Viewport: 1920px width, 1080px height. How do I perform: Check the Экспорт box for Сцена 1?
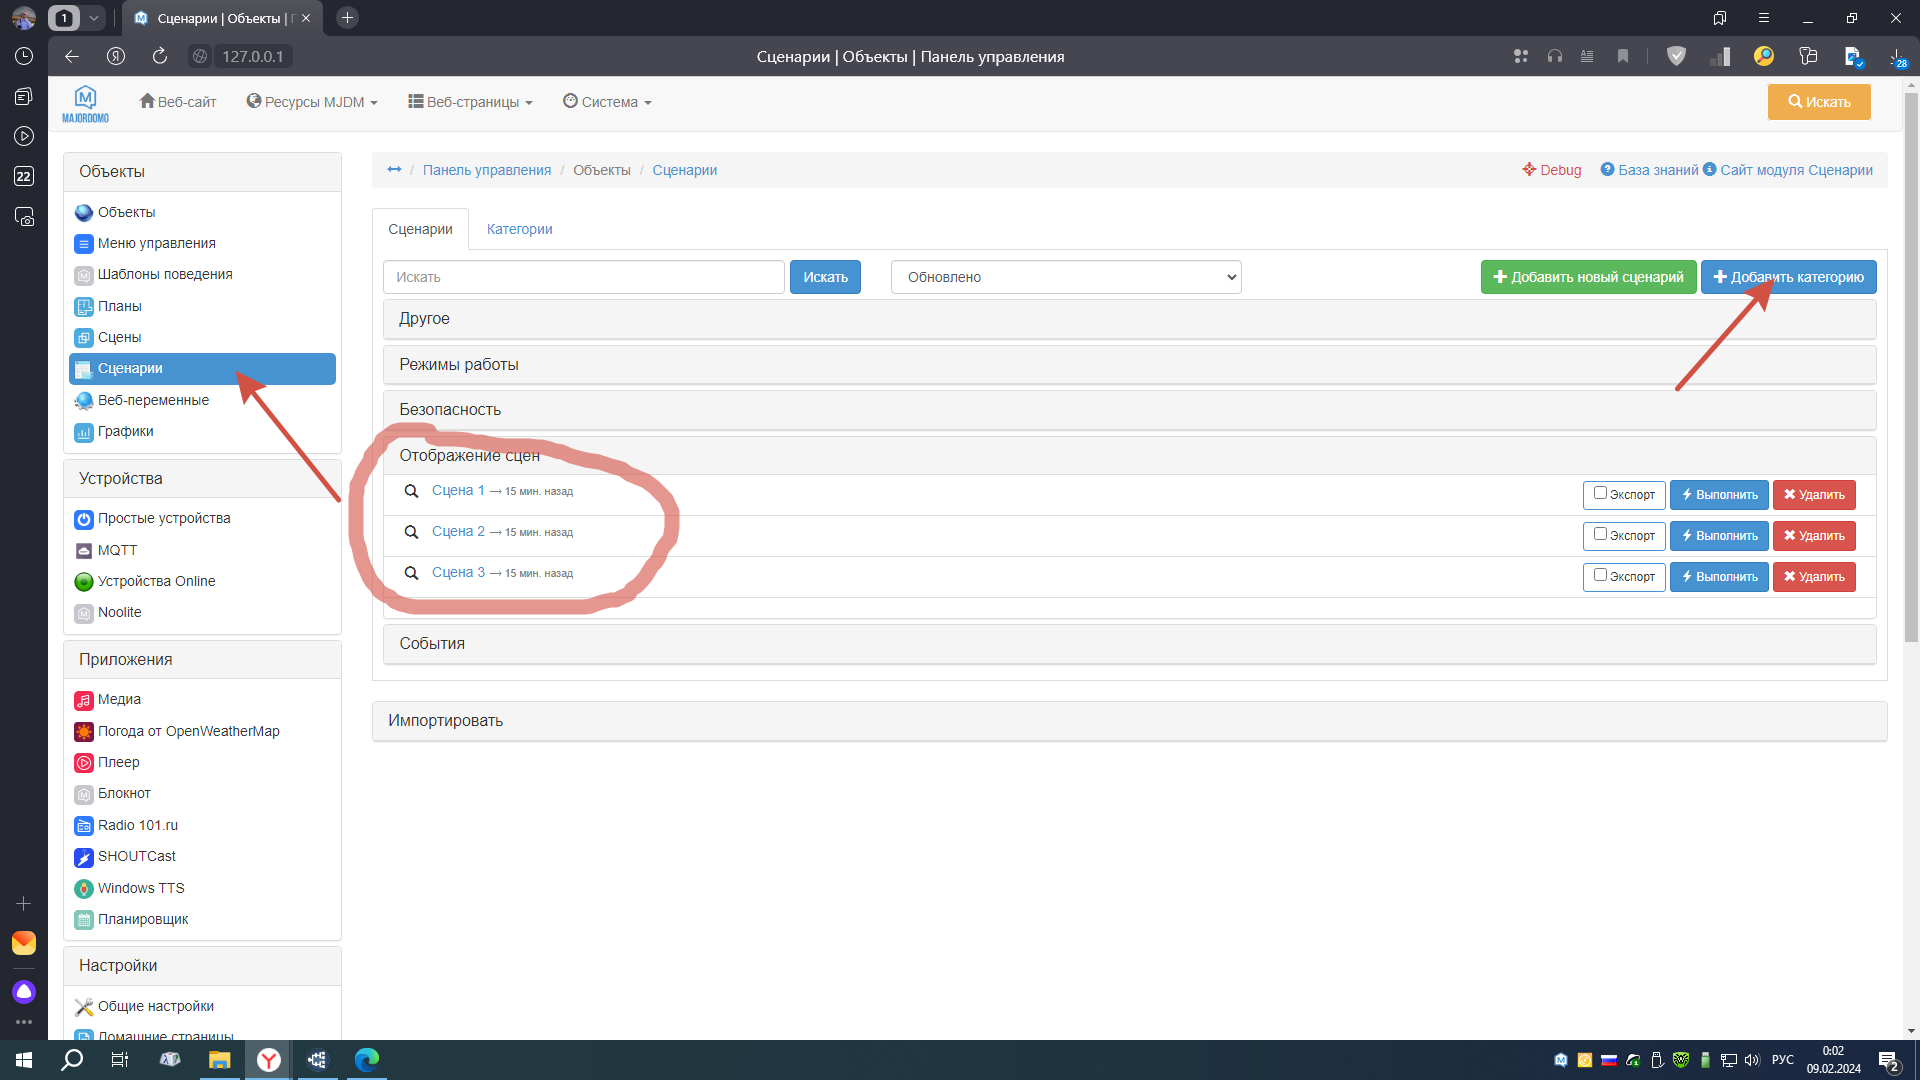click(1600, 493)
